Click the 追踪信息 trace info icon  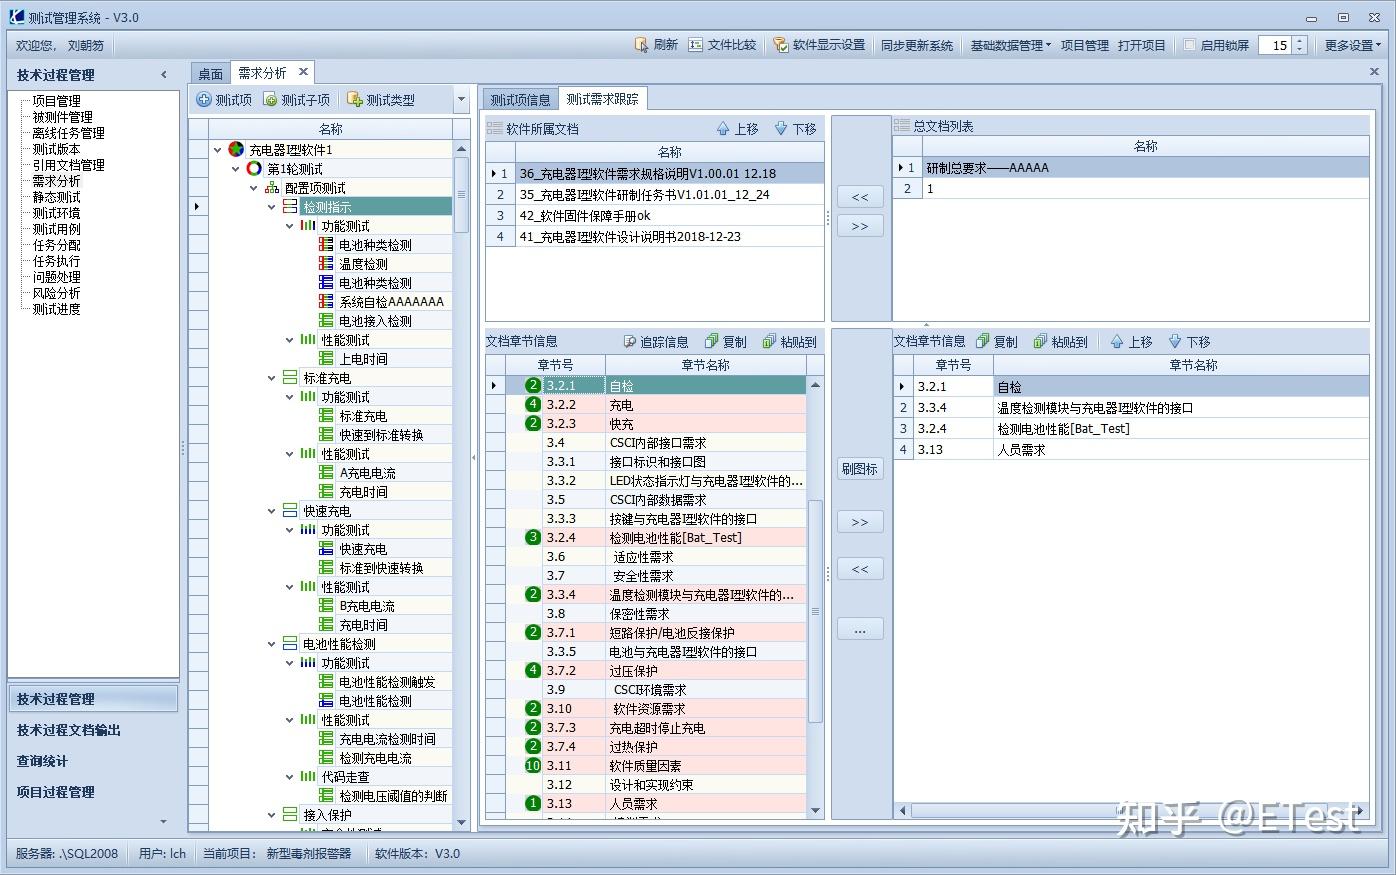tap(658, 341)
